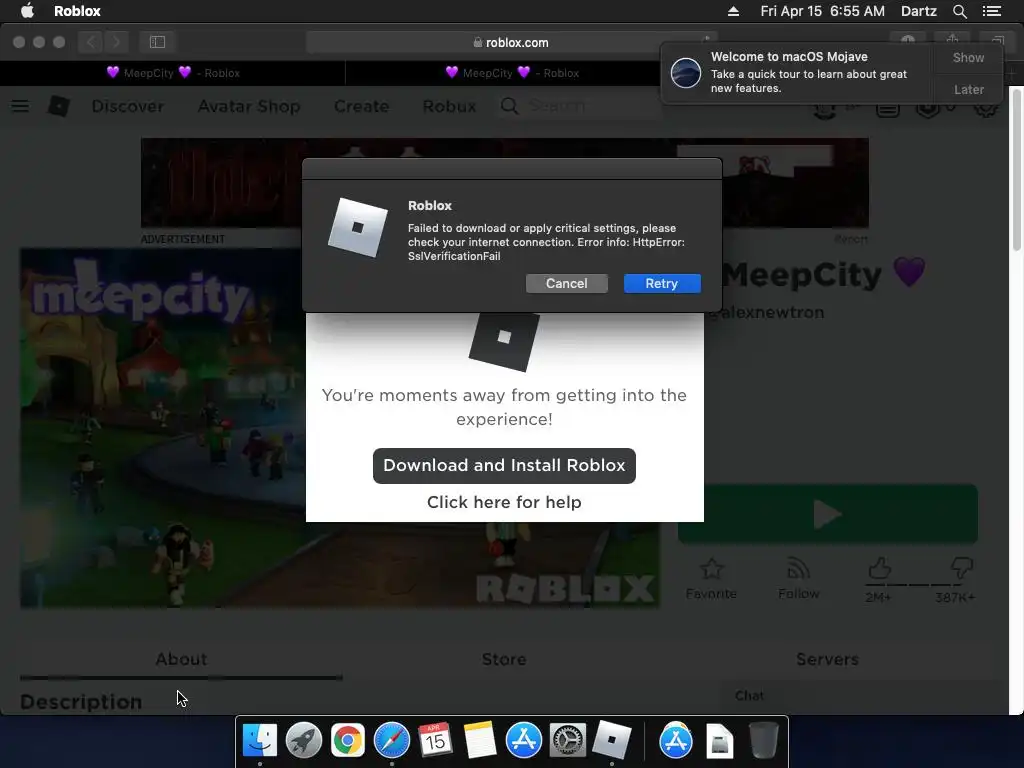Image resolution: width=1024 pixels, height=768 pixels.
Task: Open the first App Store icon in the Dock
Action: tap(524, 741)
